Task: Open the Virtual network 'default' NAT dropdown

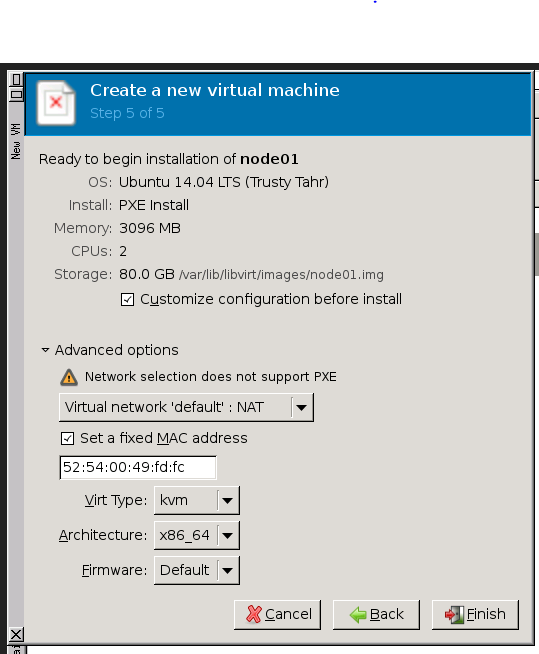Action: [x=186, y=407]
